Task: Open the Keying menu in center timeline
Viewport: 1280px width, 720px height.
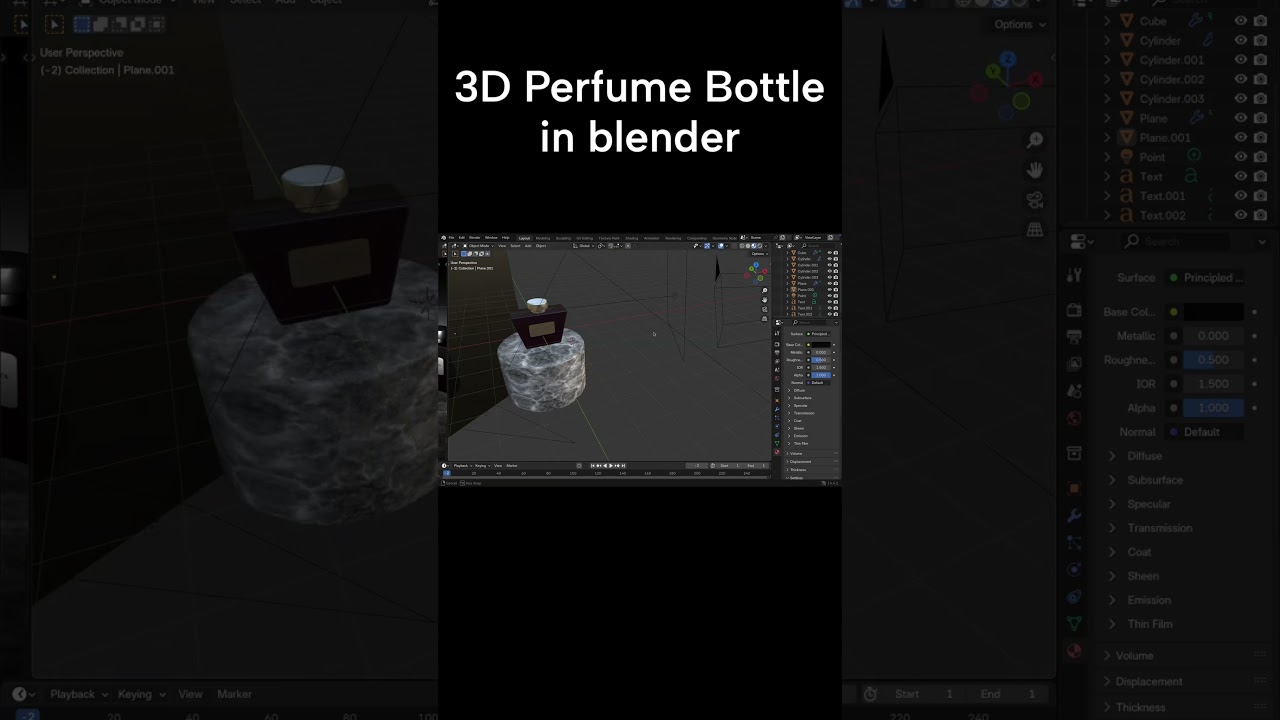Action: pos(482,466)
